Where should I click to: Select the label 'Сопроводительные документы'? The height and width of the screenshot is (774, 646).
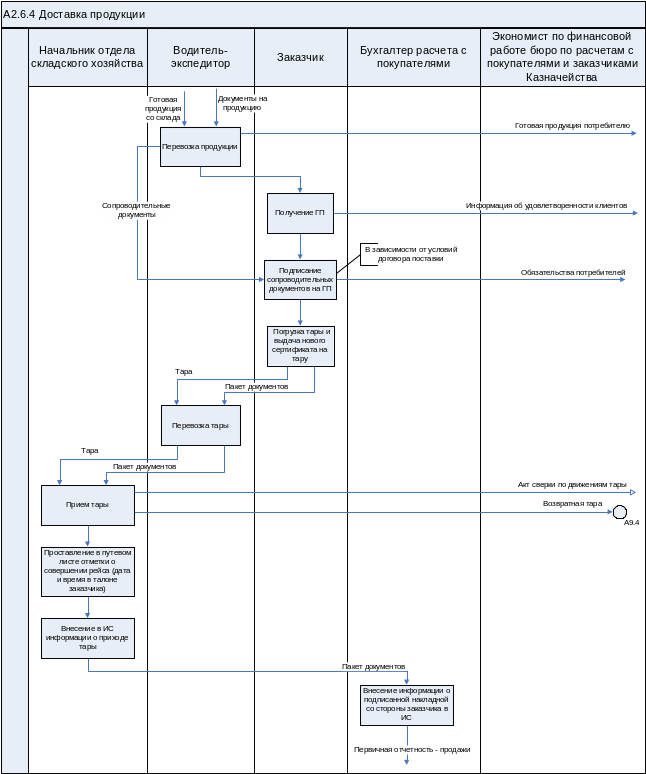(x=136, y=210)
